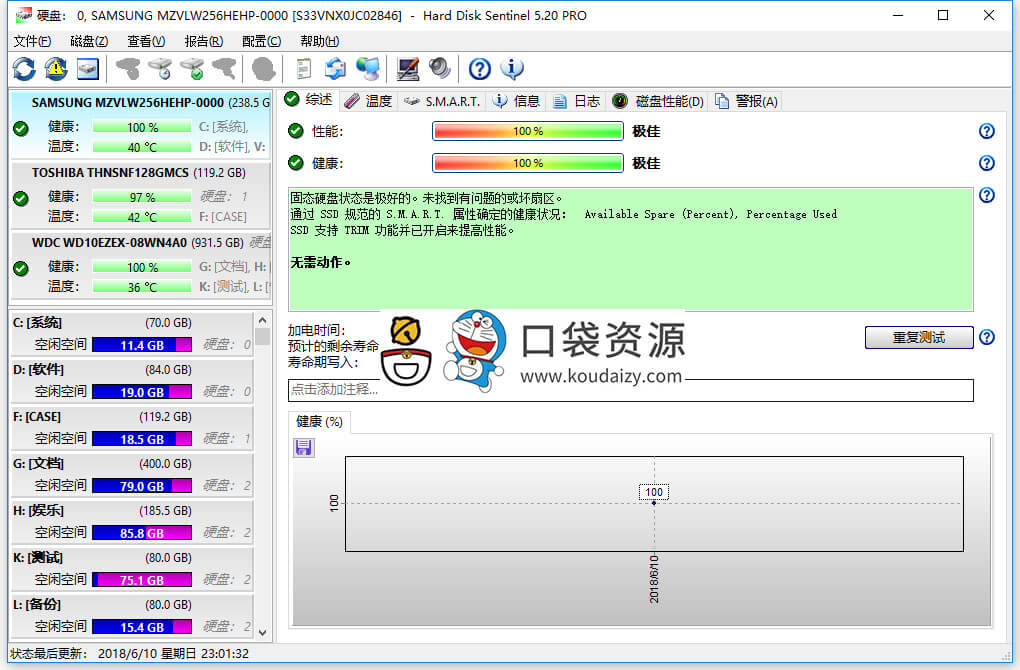The width and height of the screenshot is (1020, 670).
Task: Click the floppy save icon on the chart
Action: click(303, 448)
